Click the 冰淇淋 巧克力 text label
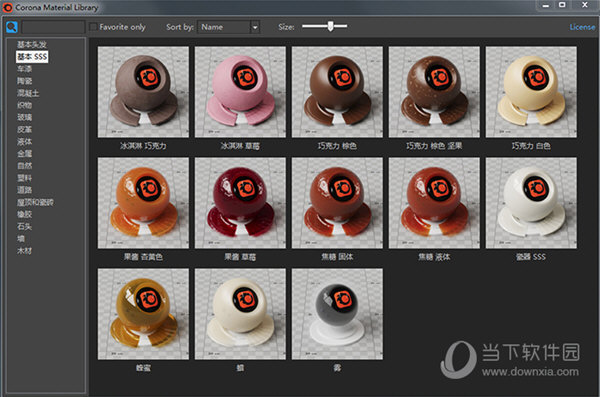The height and width of the screenshot is (397, 600). 143,146
